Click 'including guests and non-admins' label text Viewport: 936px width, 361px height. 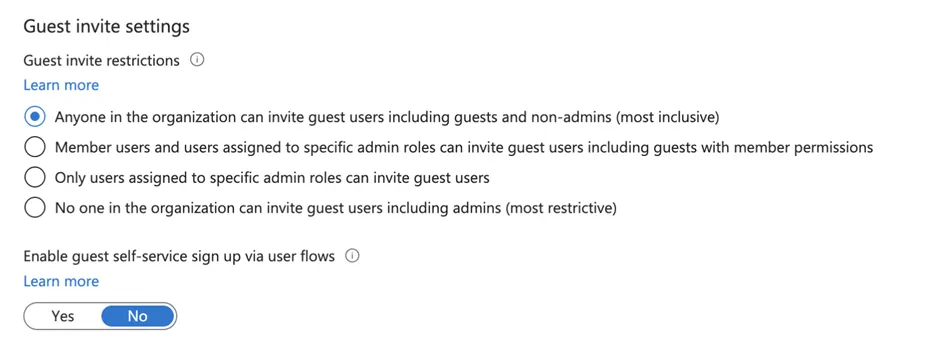[500, 118]
